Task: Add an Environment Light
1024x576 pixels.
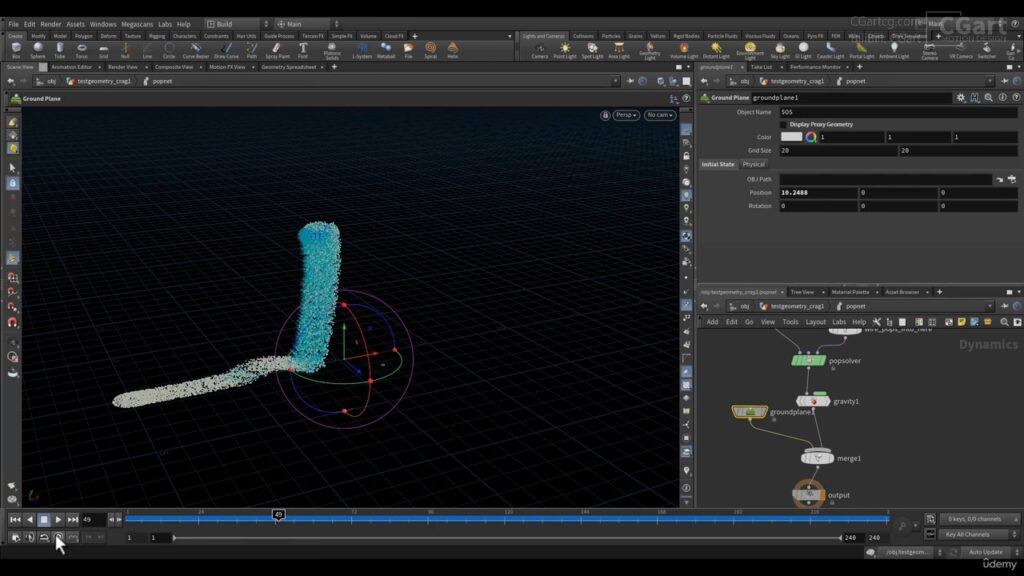Action: (x=750, y=51)
